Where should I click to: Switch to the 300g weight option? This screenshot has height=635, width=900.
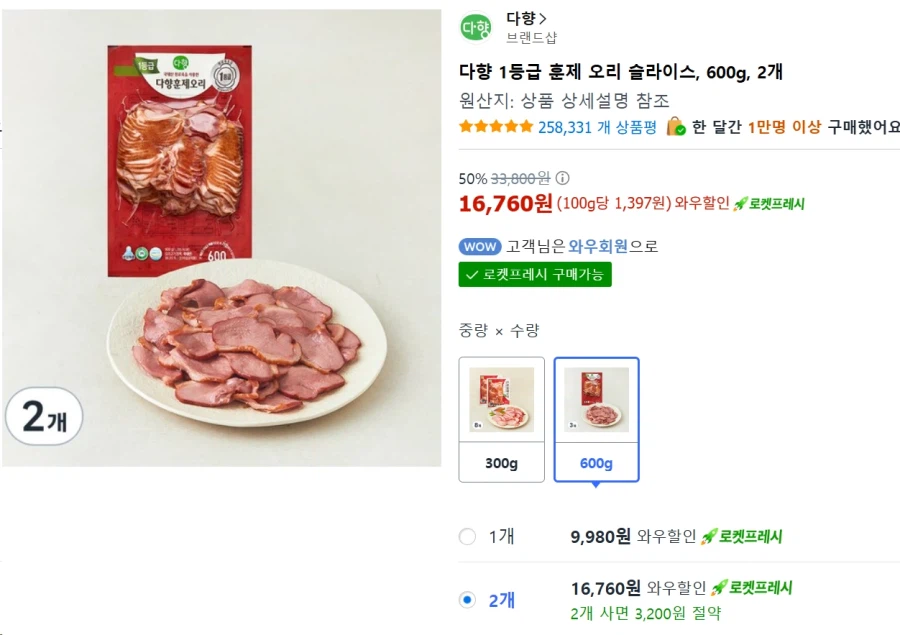tap(501, 419)
